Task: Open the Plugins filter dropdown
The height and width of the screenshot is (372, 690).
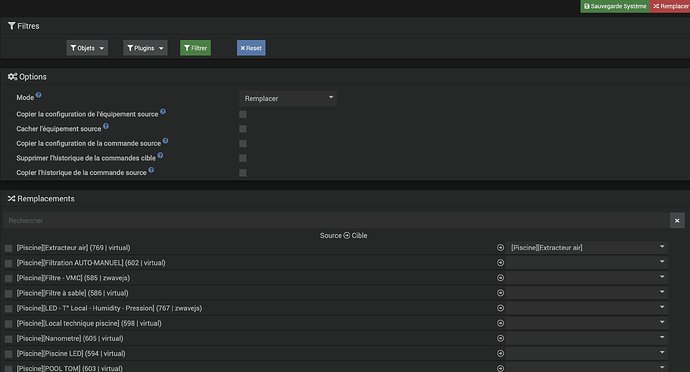Action: (145, 48)
